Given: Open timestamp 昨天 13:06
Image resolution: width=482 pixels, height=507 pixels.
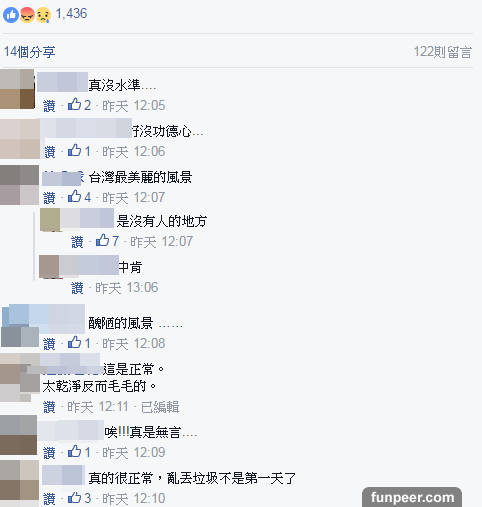Looking at the screenshot, I should [127, 288].
